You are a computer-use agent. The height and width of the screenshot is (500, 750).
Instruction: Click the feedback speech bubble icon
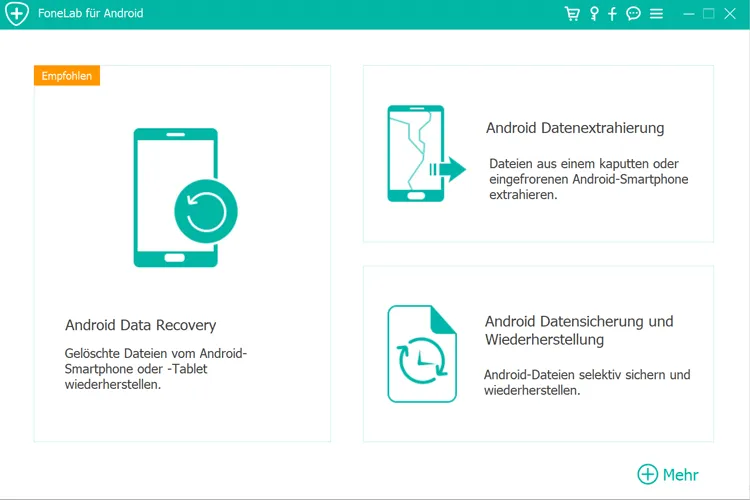tap(634, 14)
